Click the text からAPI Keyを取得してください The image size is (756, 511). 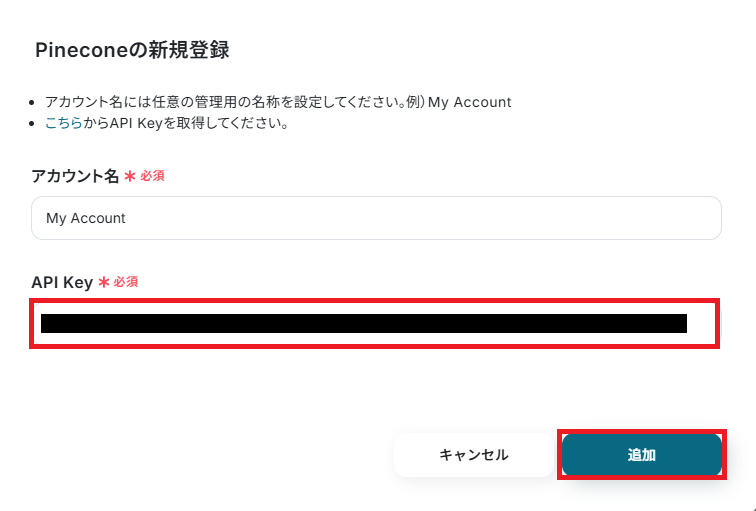click(186, 123)
